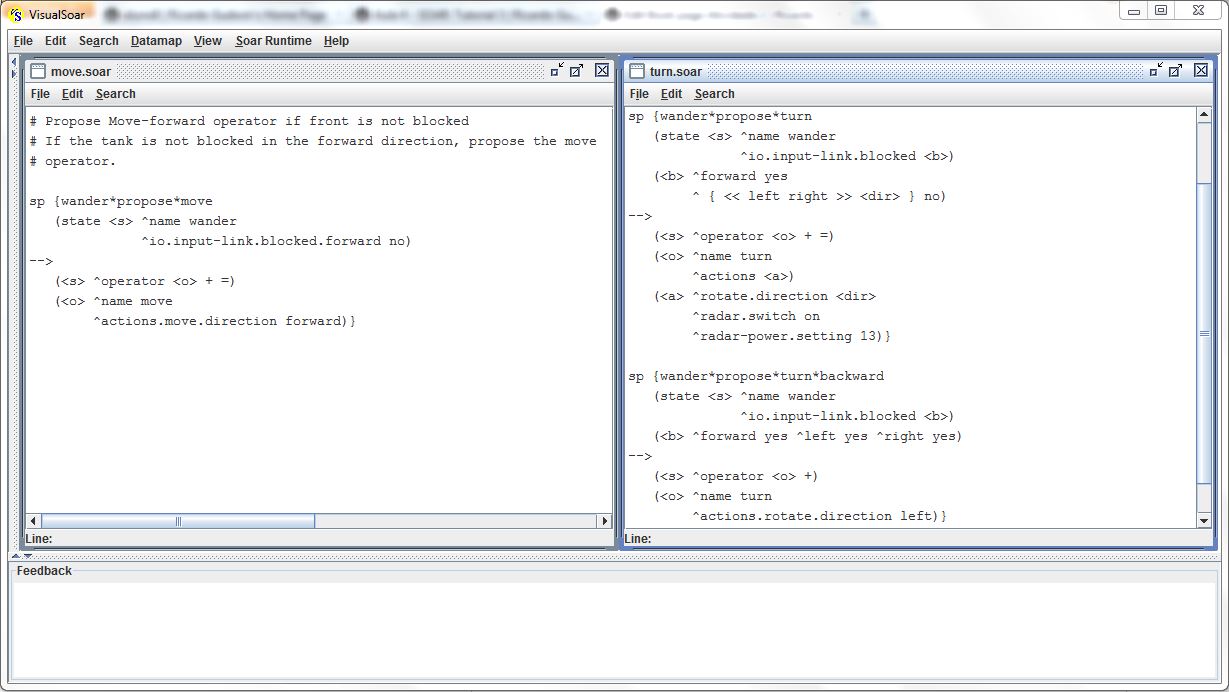1229x692 pixels.
Task: Open the main View menu
Action: 207,41
